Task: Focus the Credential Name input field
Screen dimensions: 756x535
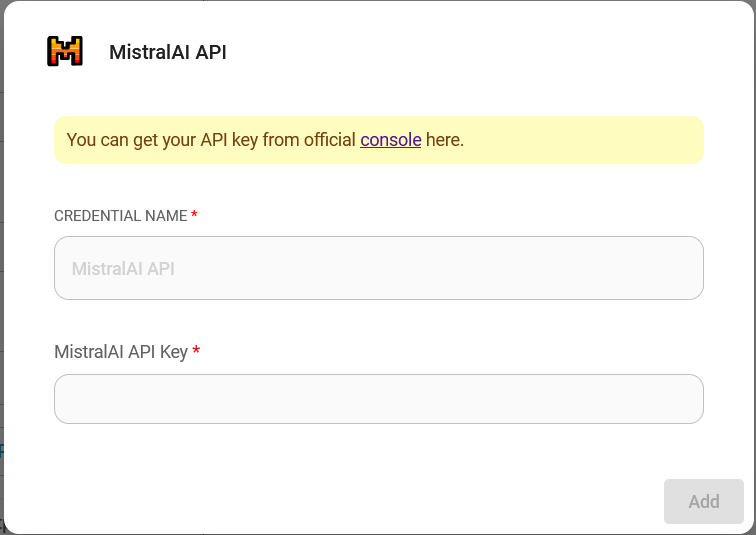Action: (378, 268)
